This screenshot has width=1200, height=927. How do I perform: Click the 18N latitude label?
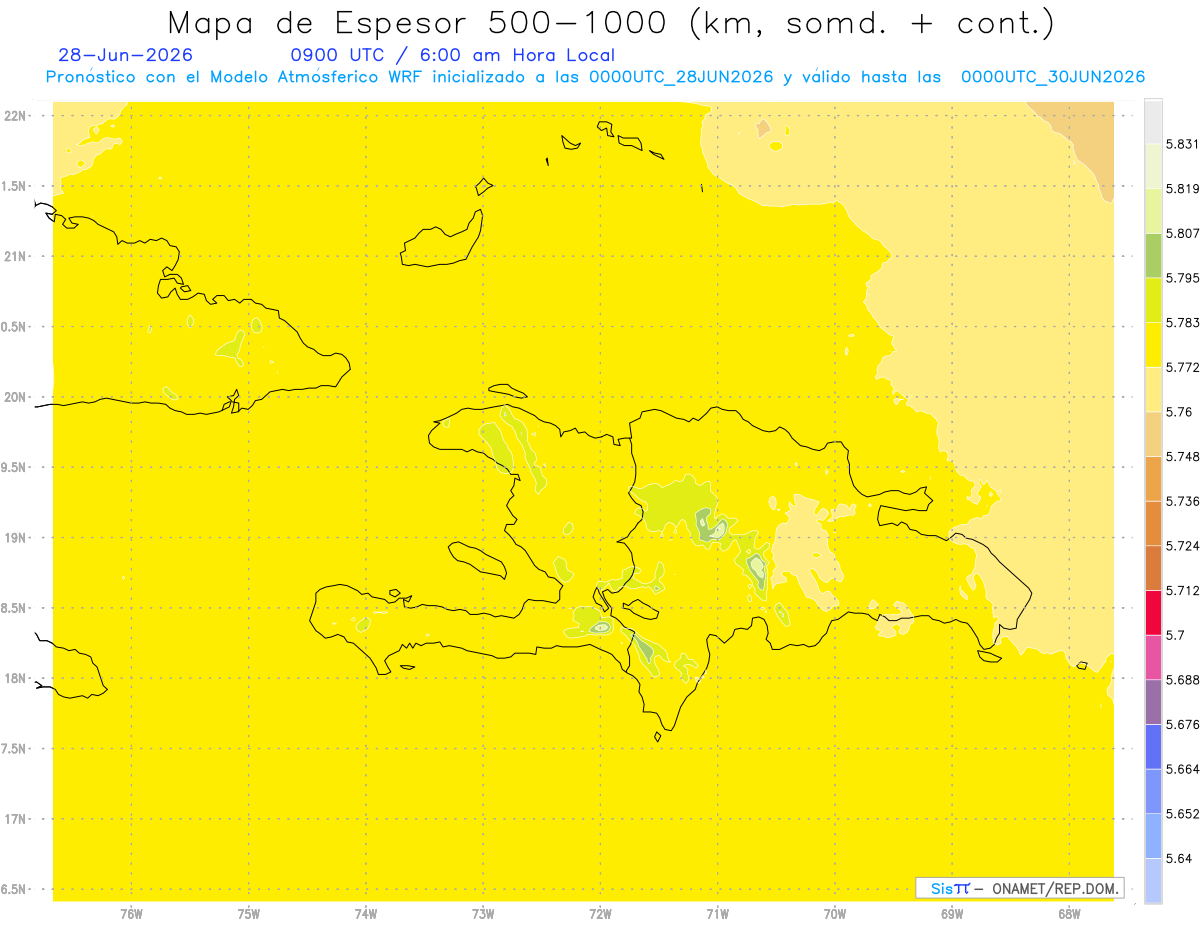tap(14, 679)
